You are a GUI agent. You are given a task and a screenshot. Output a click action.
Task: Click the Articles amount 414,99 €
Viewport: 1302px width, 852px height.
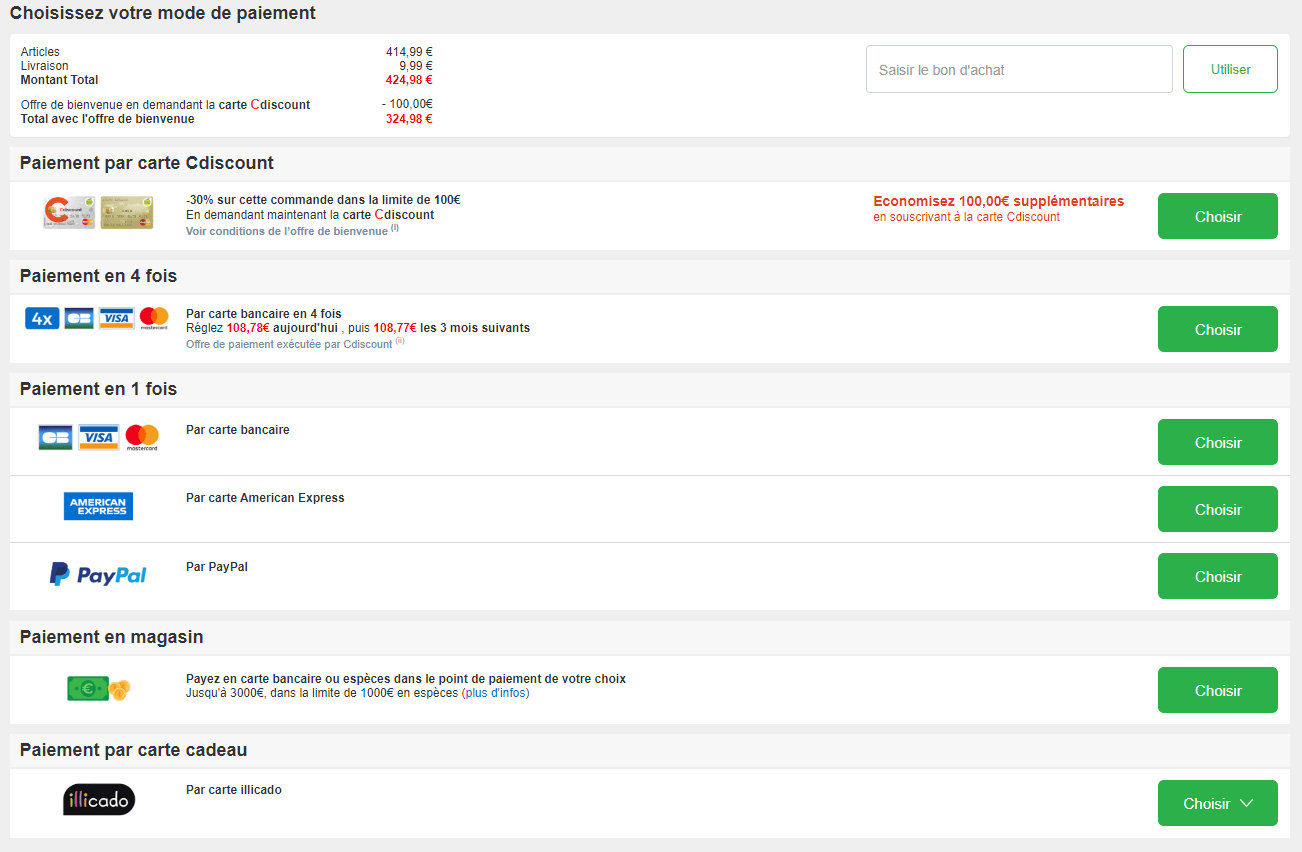409,52
